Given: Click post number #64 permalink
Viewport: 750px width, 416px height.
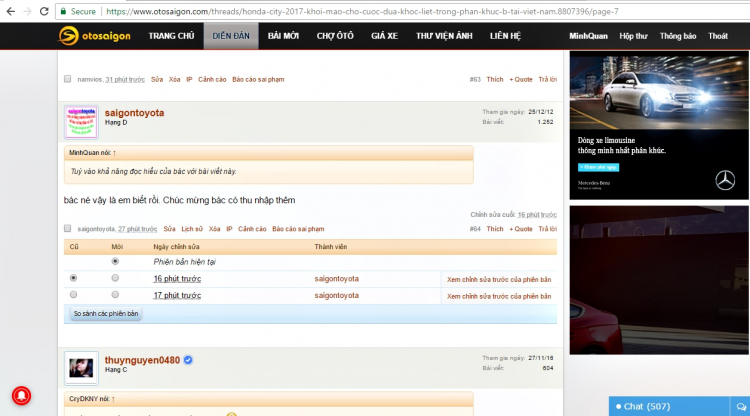Looking at the screenshot, I should pyautogui.click(x=475, y=229).
